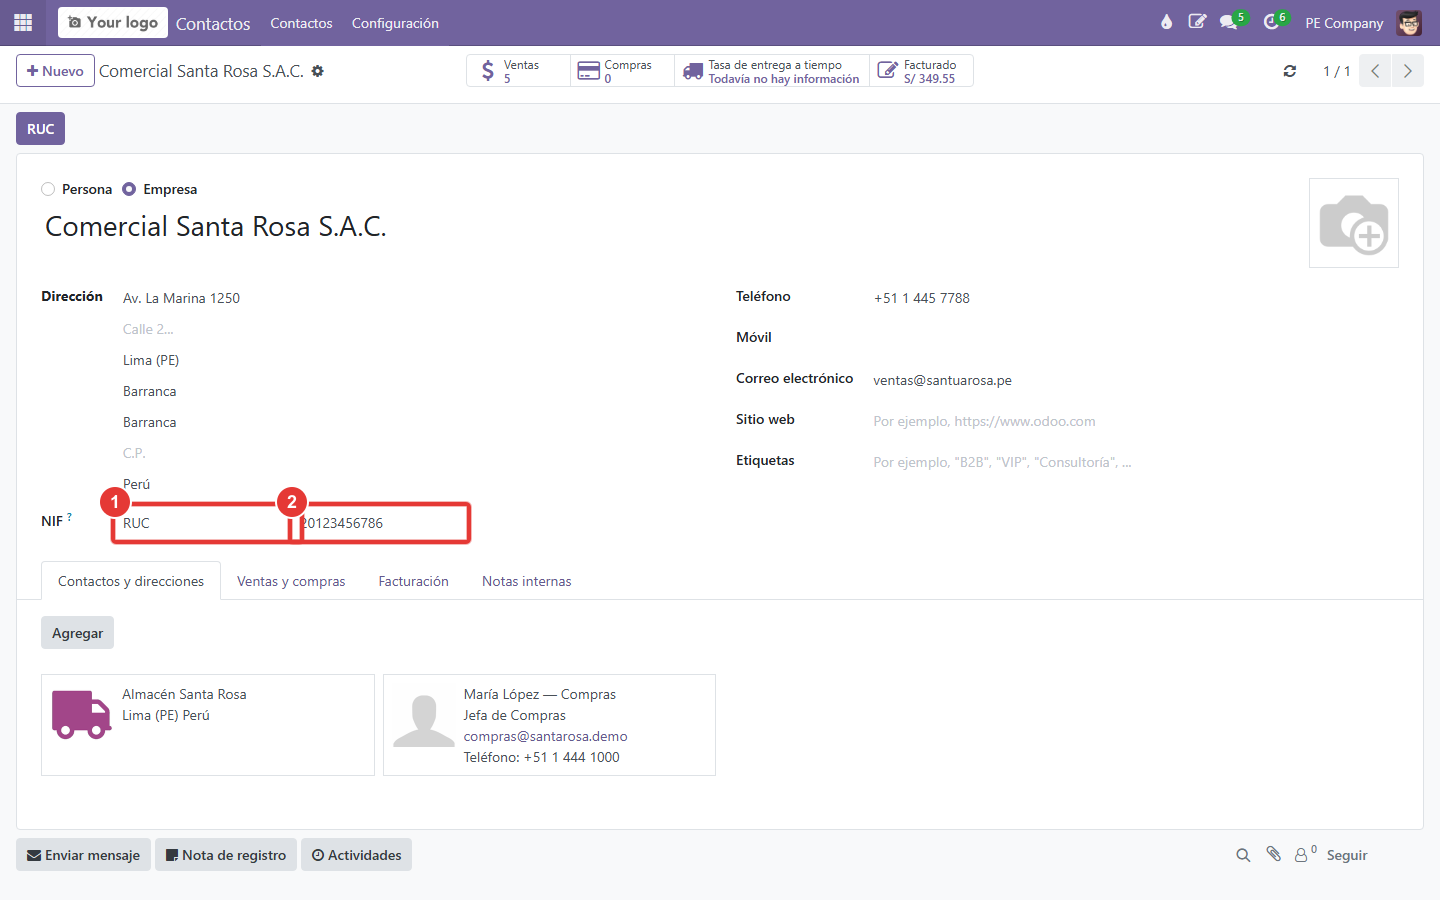
Task: Click Enviar mensaje button
Action: (x=83, y=855)
